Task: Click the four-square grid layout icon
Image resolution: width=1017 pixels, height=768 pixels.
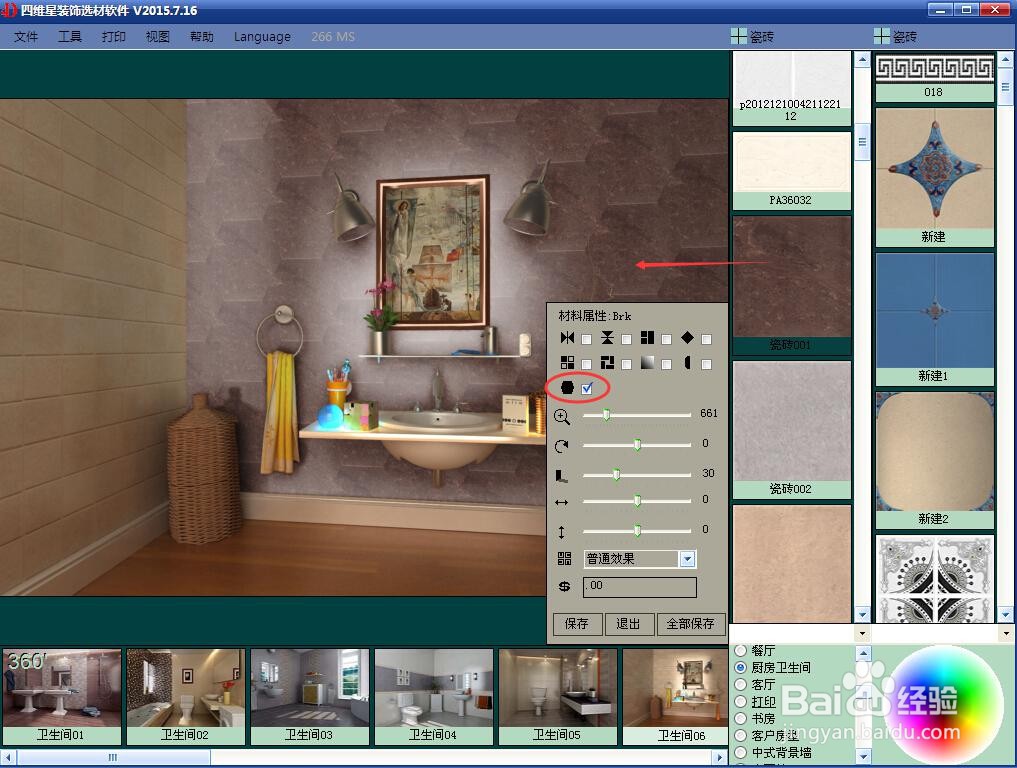Action: point(567,363)
